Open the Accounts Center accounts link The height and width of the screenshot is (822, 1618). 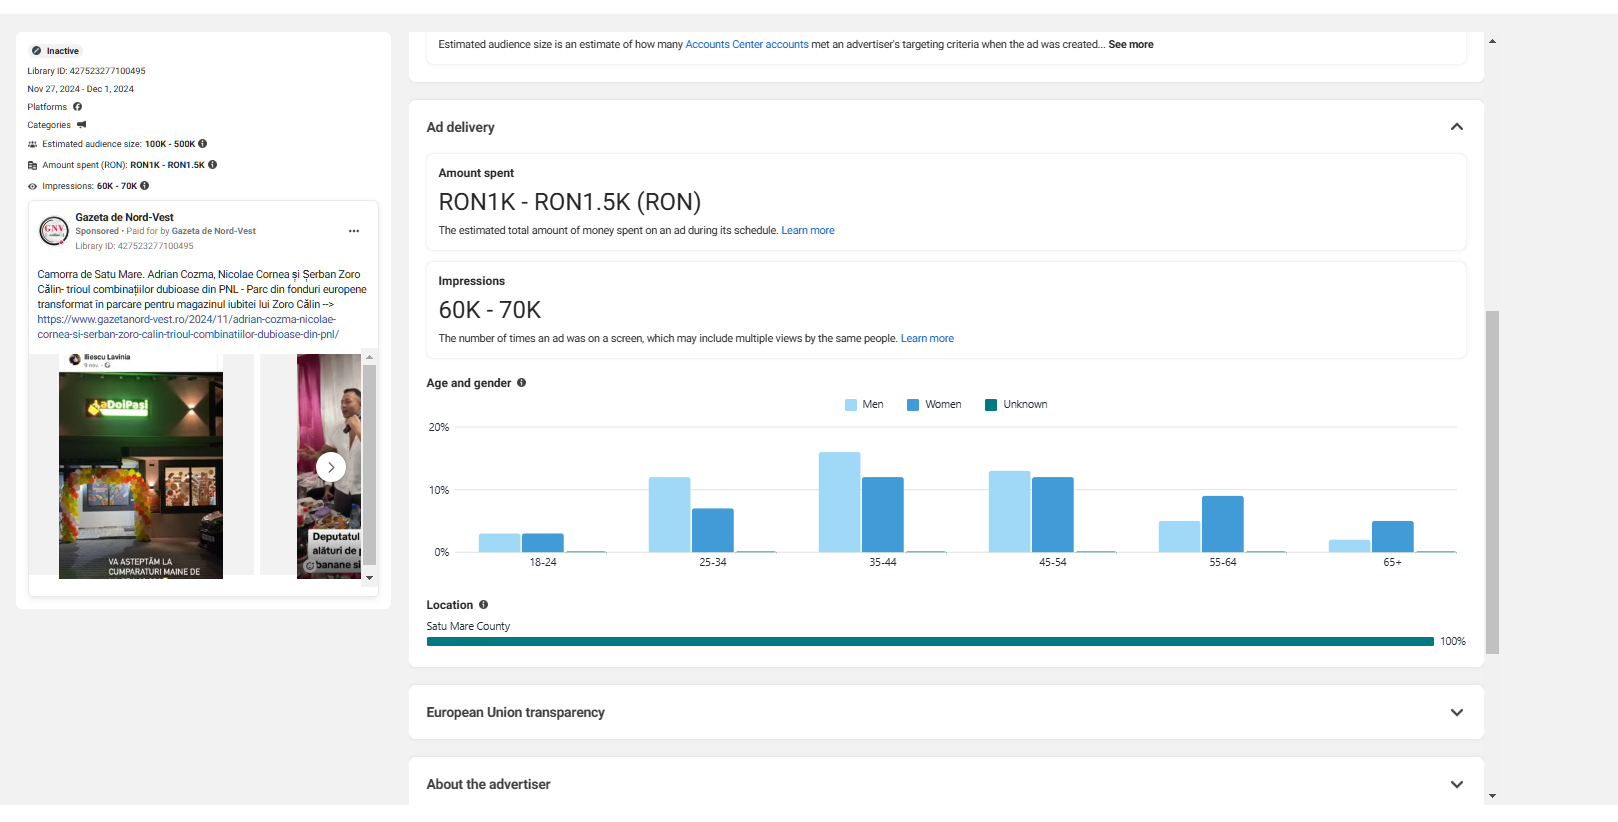(x=746, y=45)
